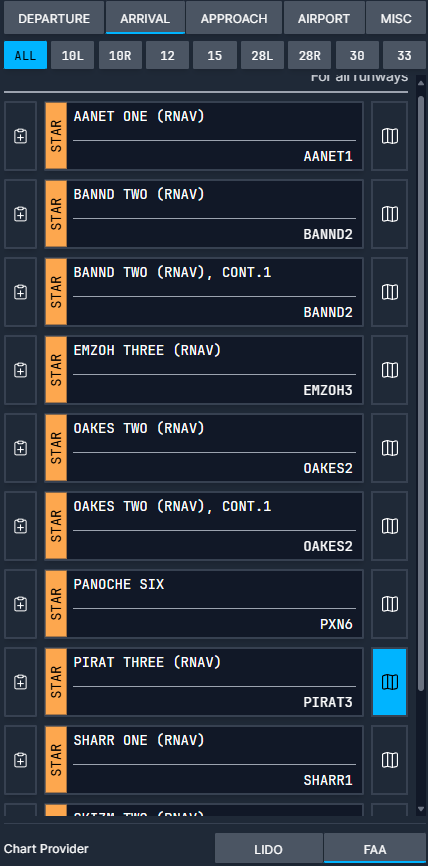Filter charts by runway 10L
428x866 pixels.
72,55
